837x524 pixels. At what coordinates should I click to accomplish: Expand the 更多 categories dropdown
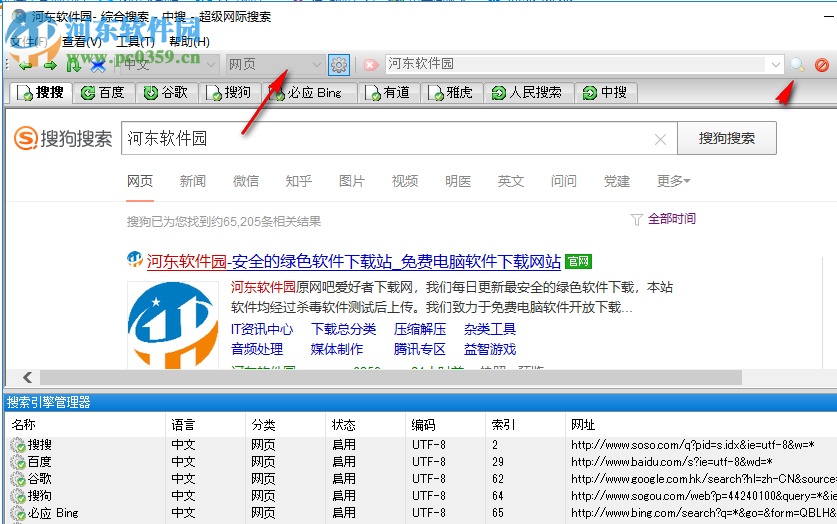tap(673, 181)
